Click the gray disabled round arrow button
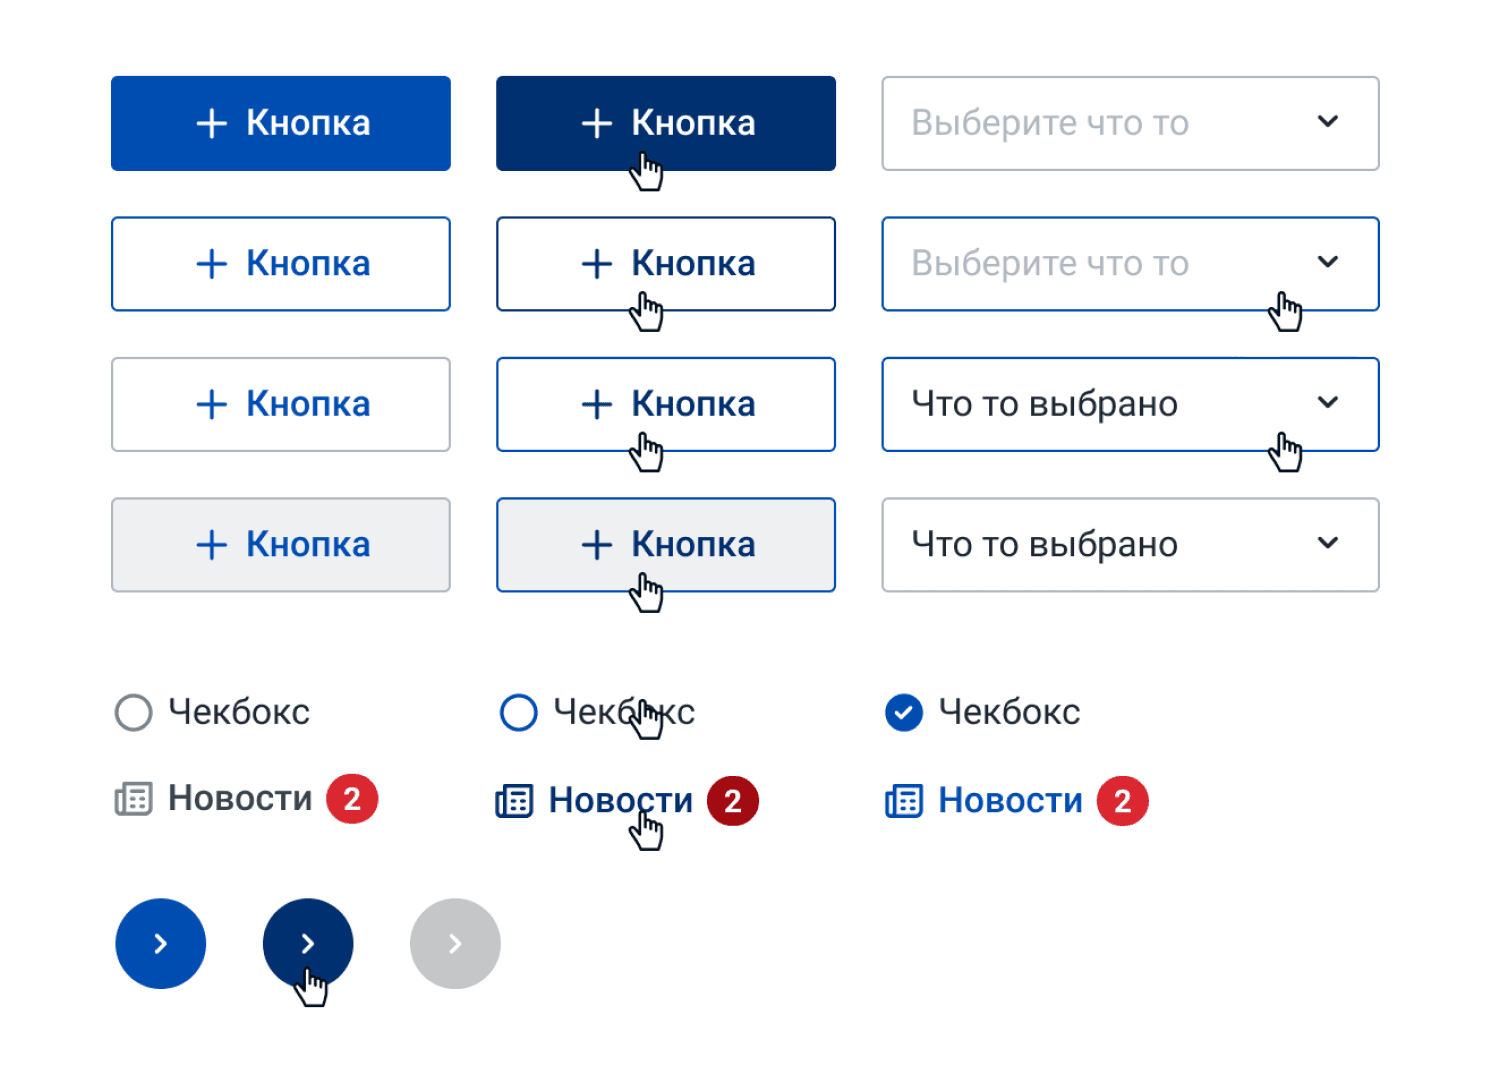Screen dimensions: 1488x1080 click(455, 943)
